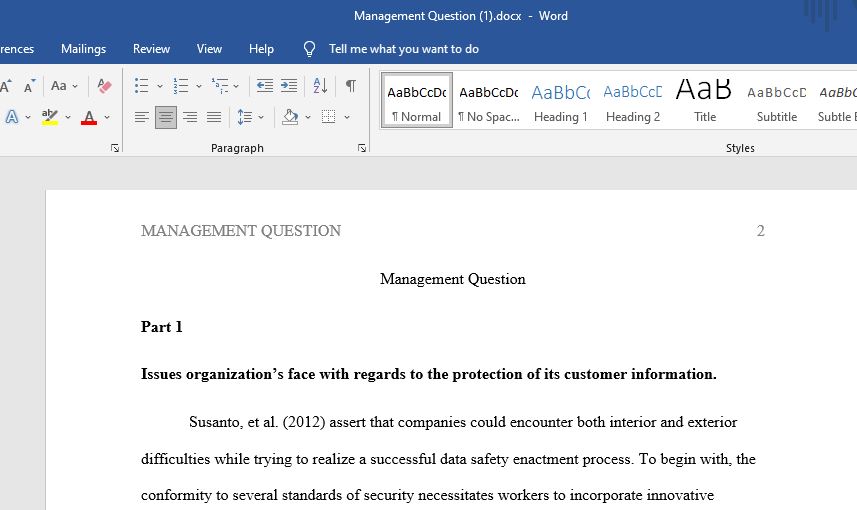
Task: Open the Shading color dropdown arrow
Action: pos(308,117)
